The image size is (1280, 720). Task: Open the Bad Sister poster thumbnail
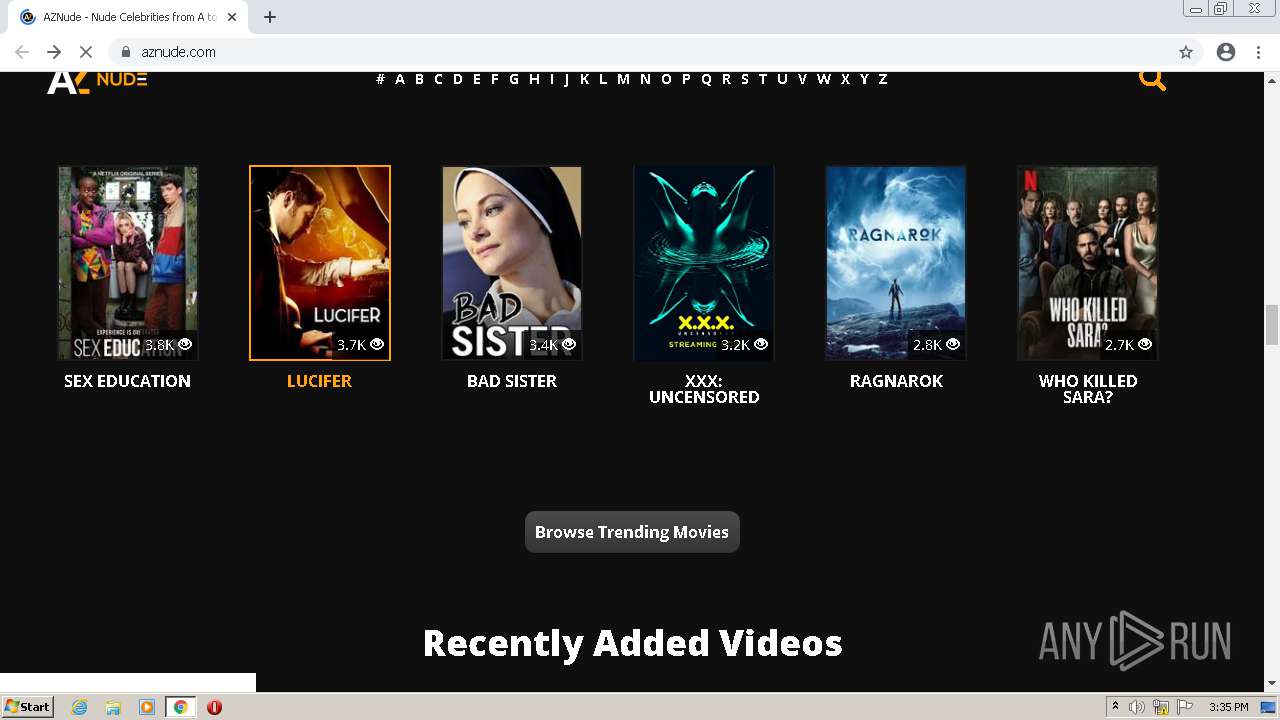coord(512,263)
